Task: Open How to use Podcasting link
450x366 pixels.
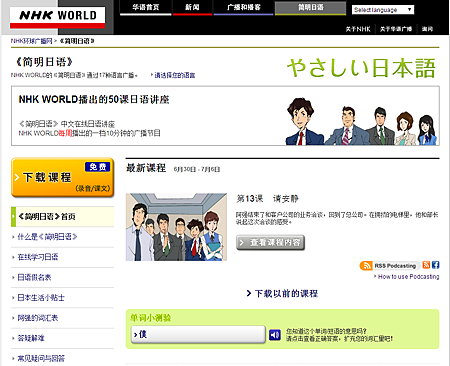Action: (408, 277)
